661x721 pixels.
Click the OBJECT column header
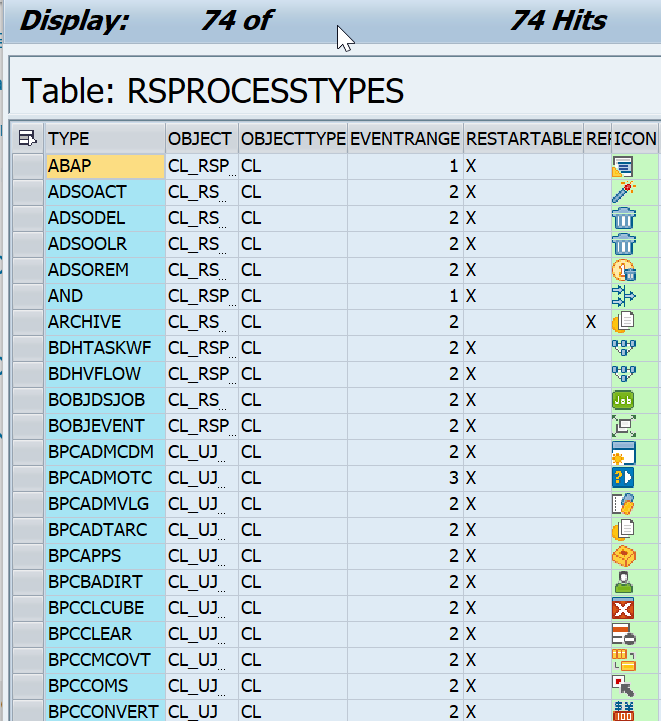202,138
